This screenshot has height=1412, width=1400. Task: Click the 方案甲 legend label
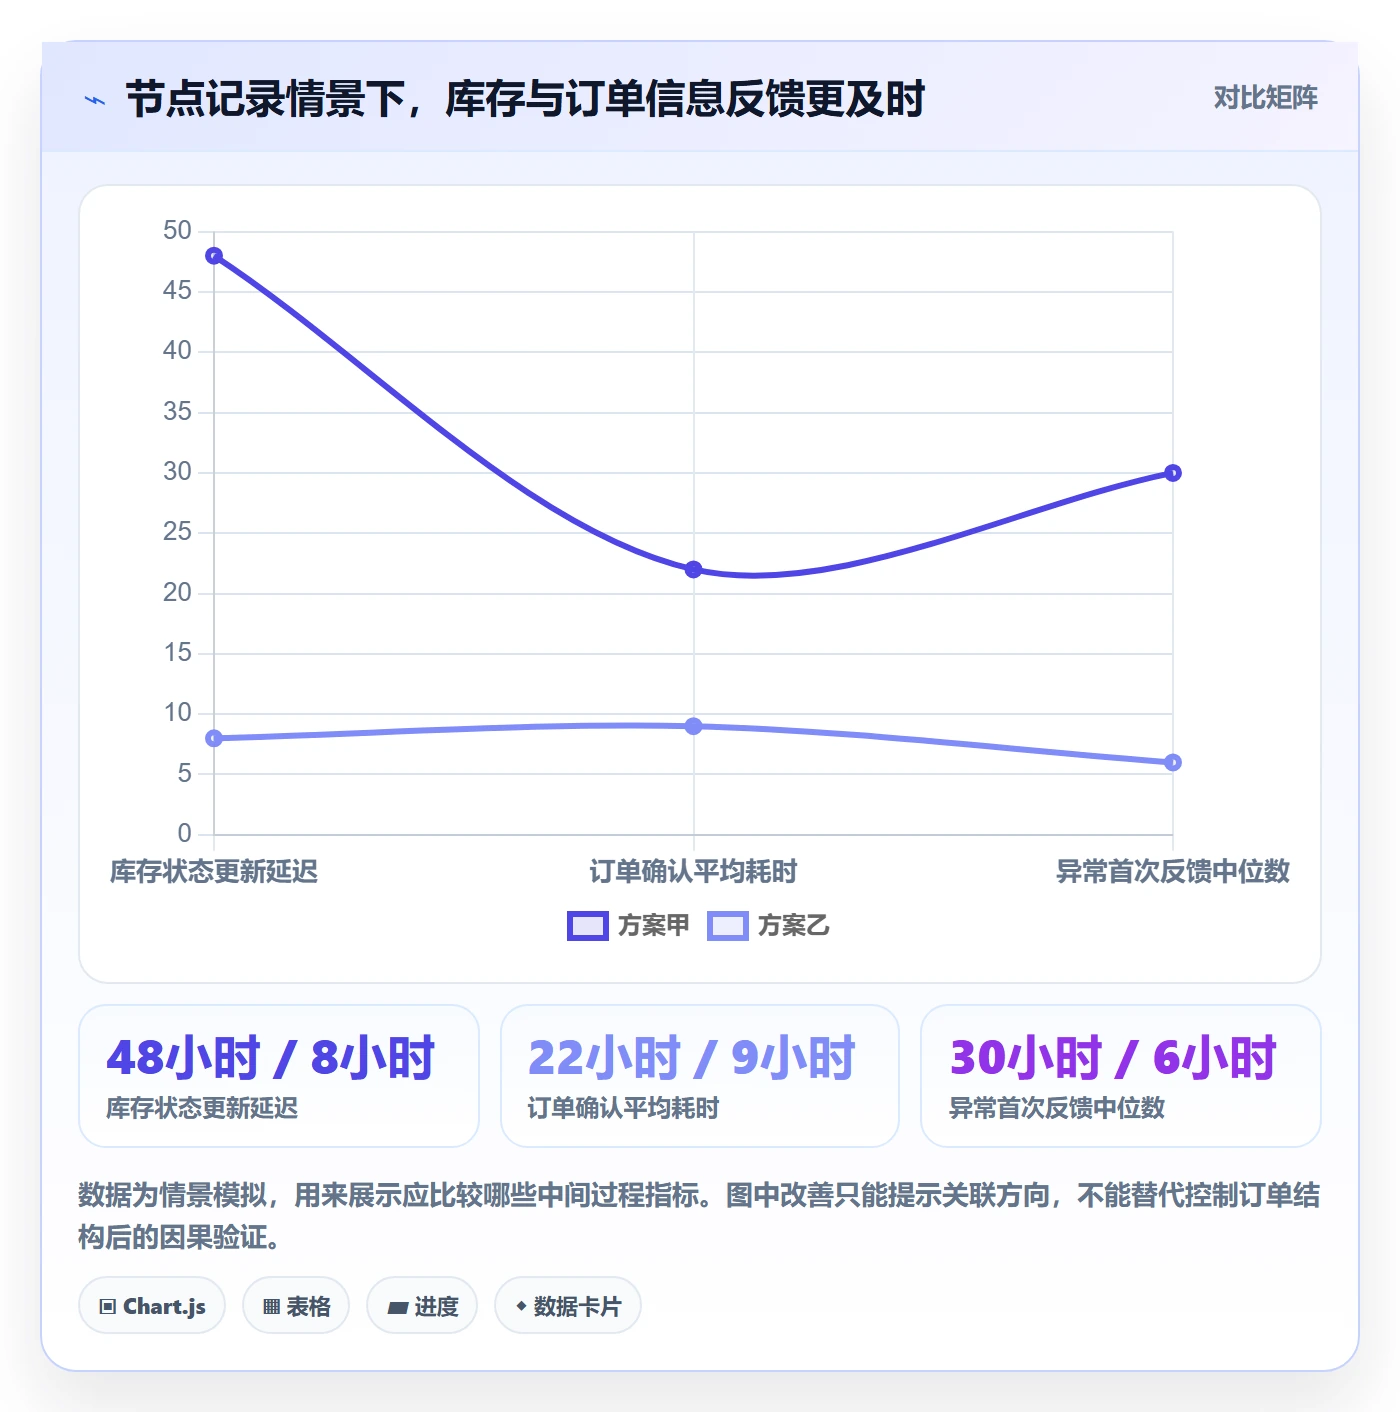[653, 926]
